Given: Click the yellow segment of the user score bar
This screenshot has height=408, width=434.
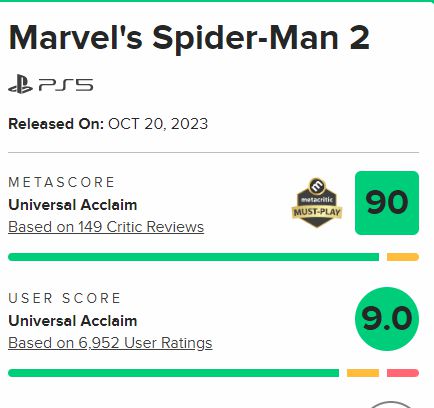Looking at the screenshot, I should (x=363, y=373).
